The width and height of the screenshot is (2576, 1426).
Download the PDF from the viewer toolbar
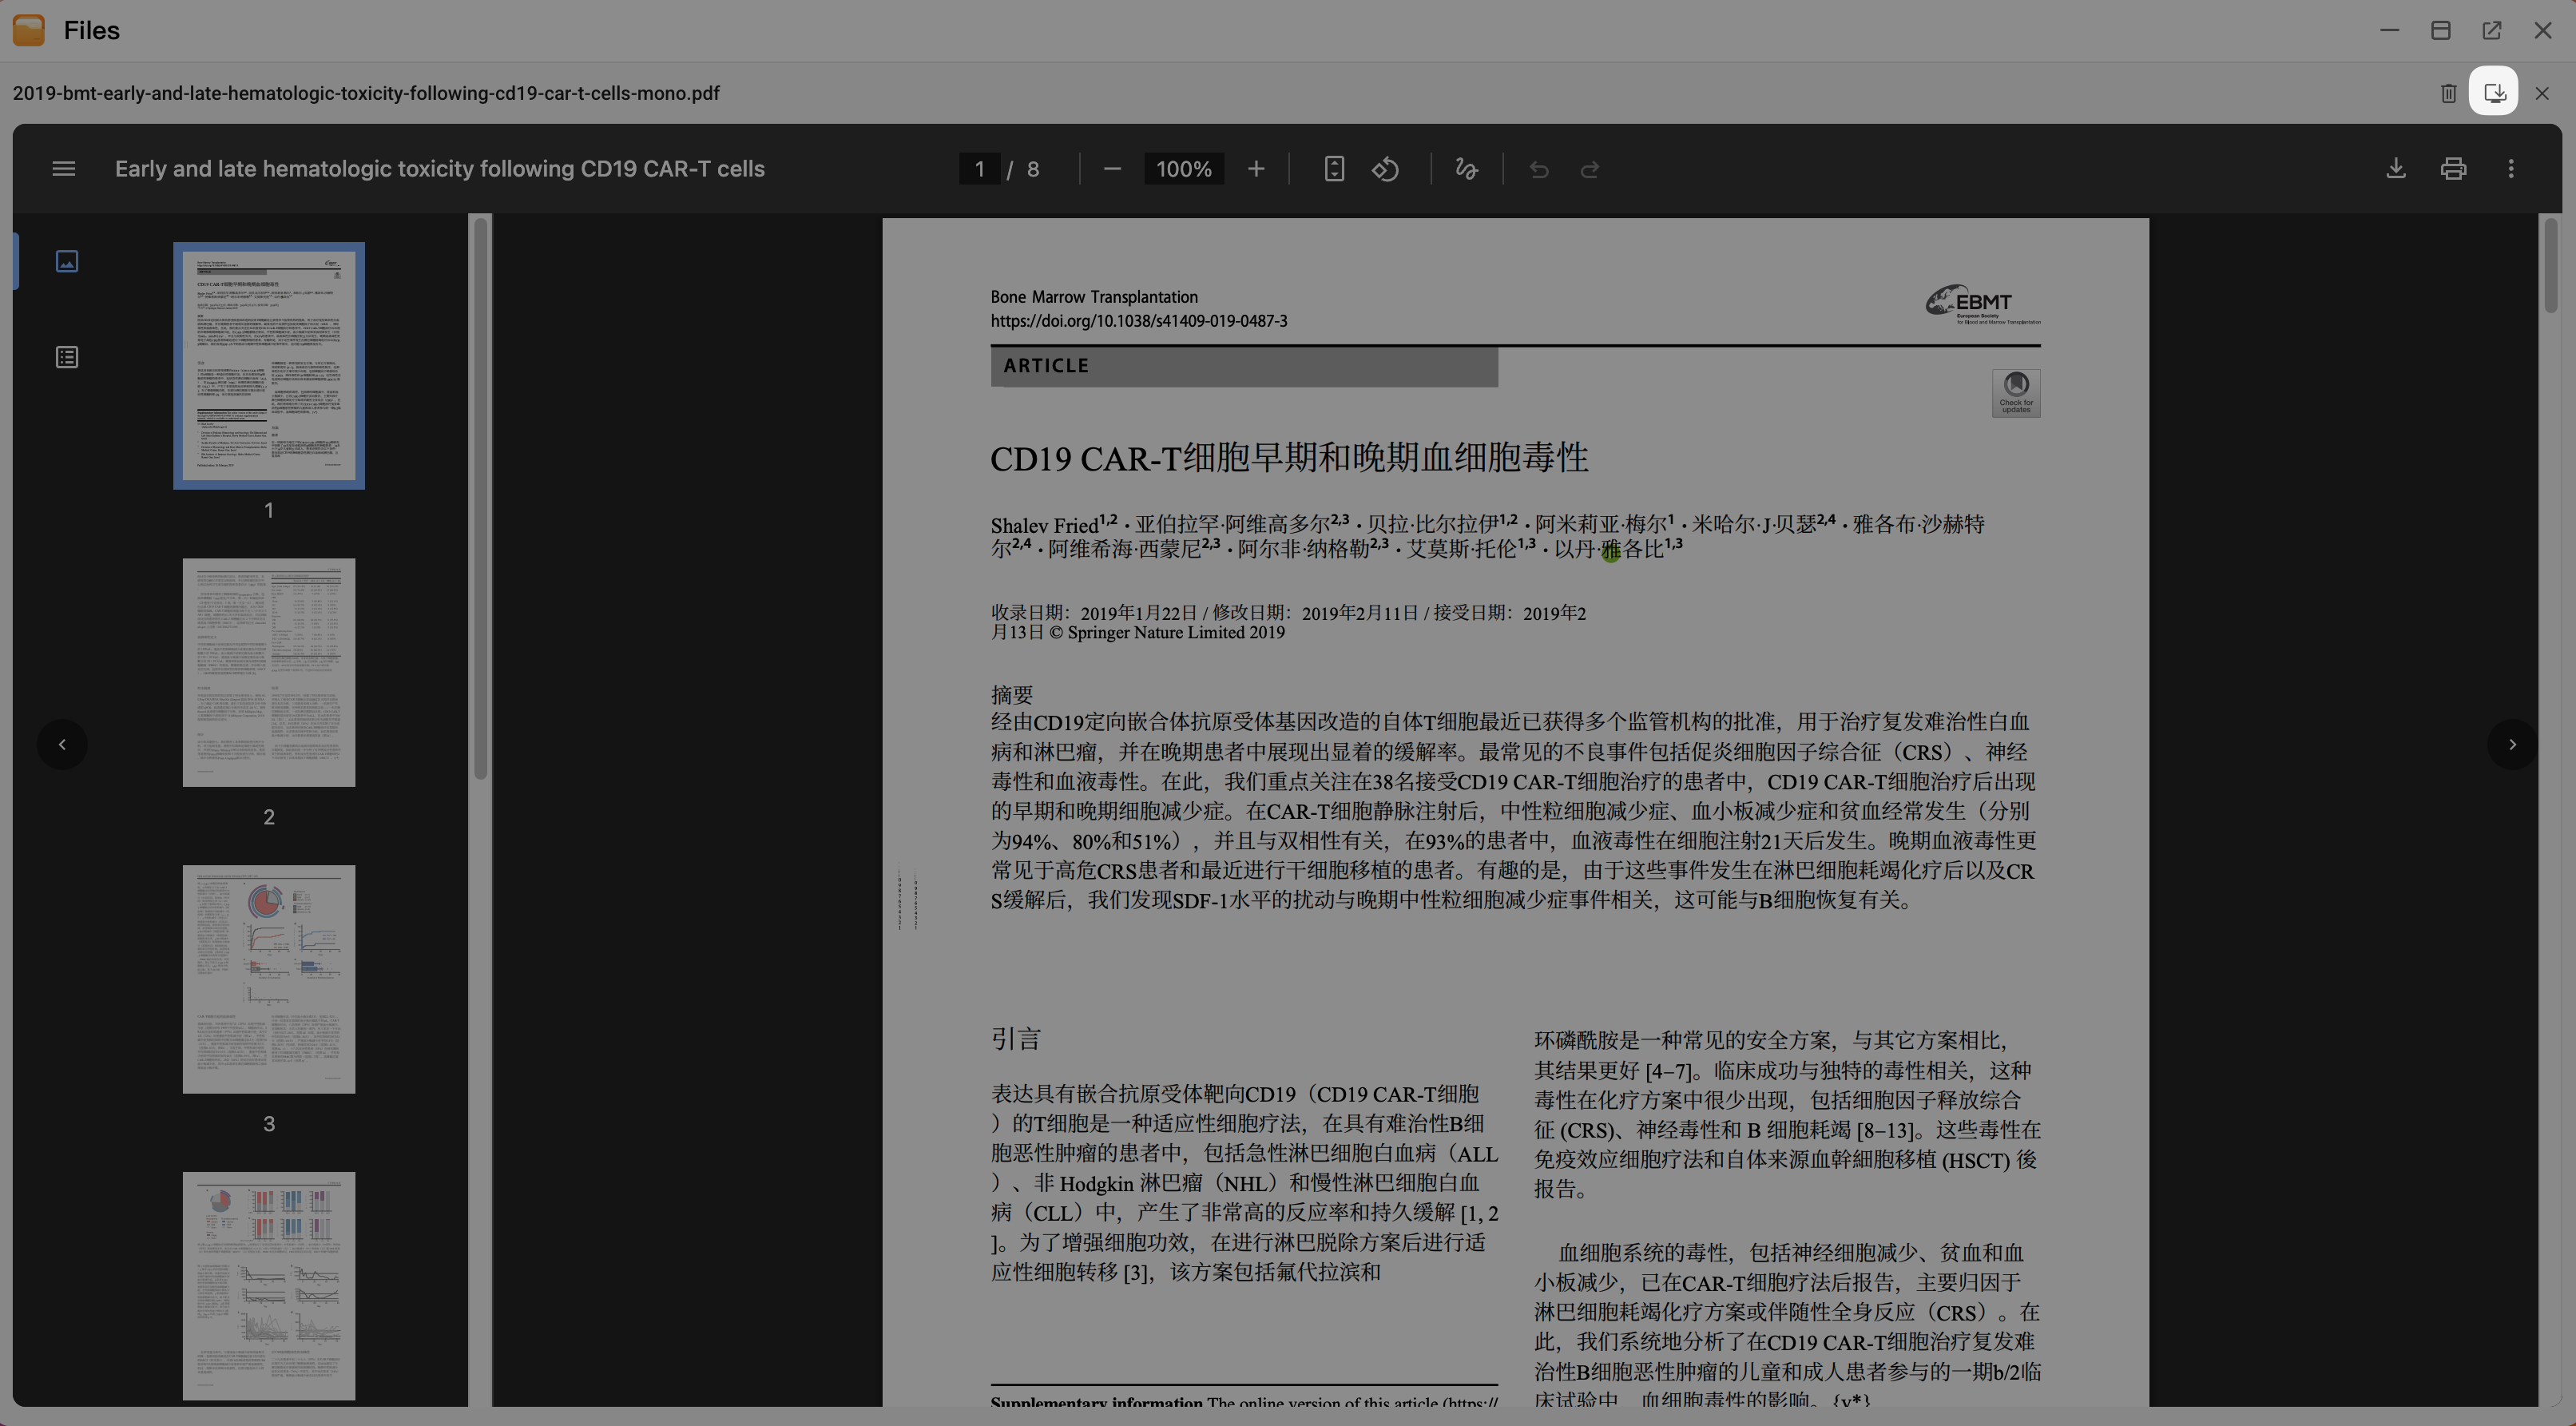[x=2395, y=168]
